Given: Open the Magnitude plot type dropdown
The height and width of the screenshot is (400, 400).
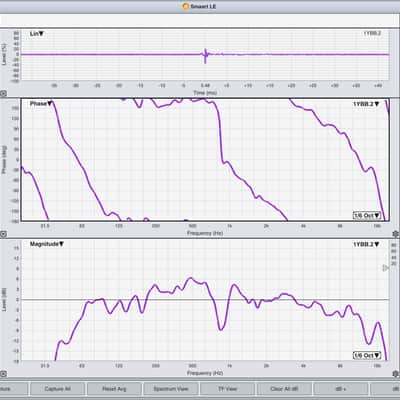Looking at the screenshot, I should point(47,244).
